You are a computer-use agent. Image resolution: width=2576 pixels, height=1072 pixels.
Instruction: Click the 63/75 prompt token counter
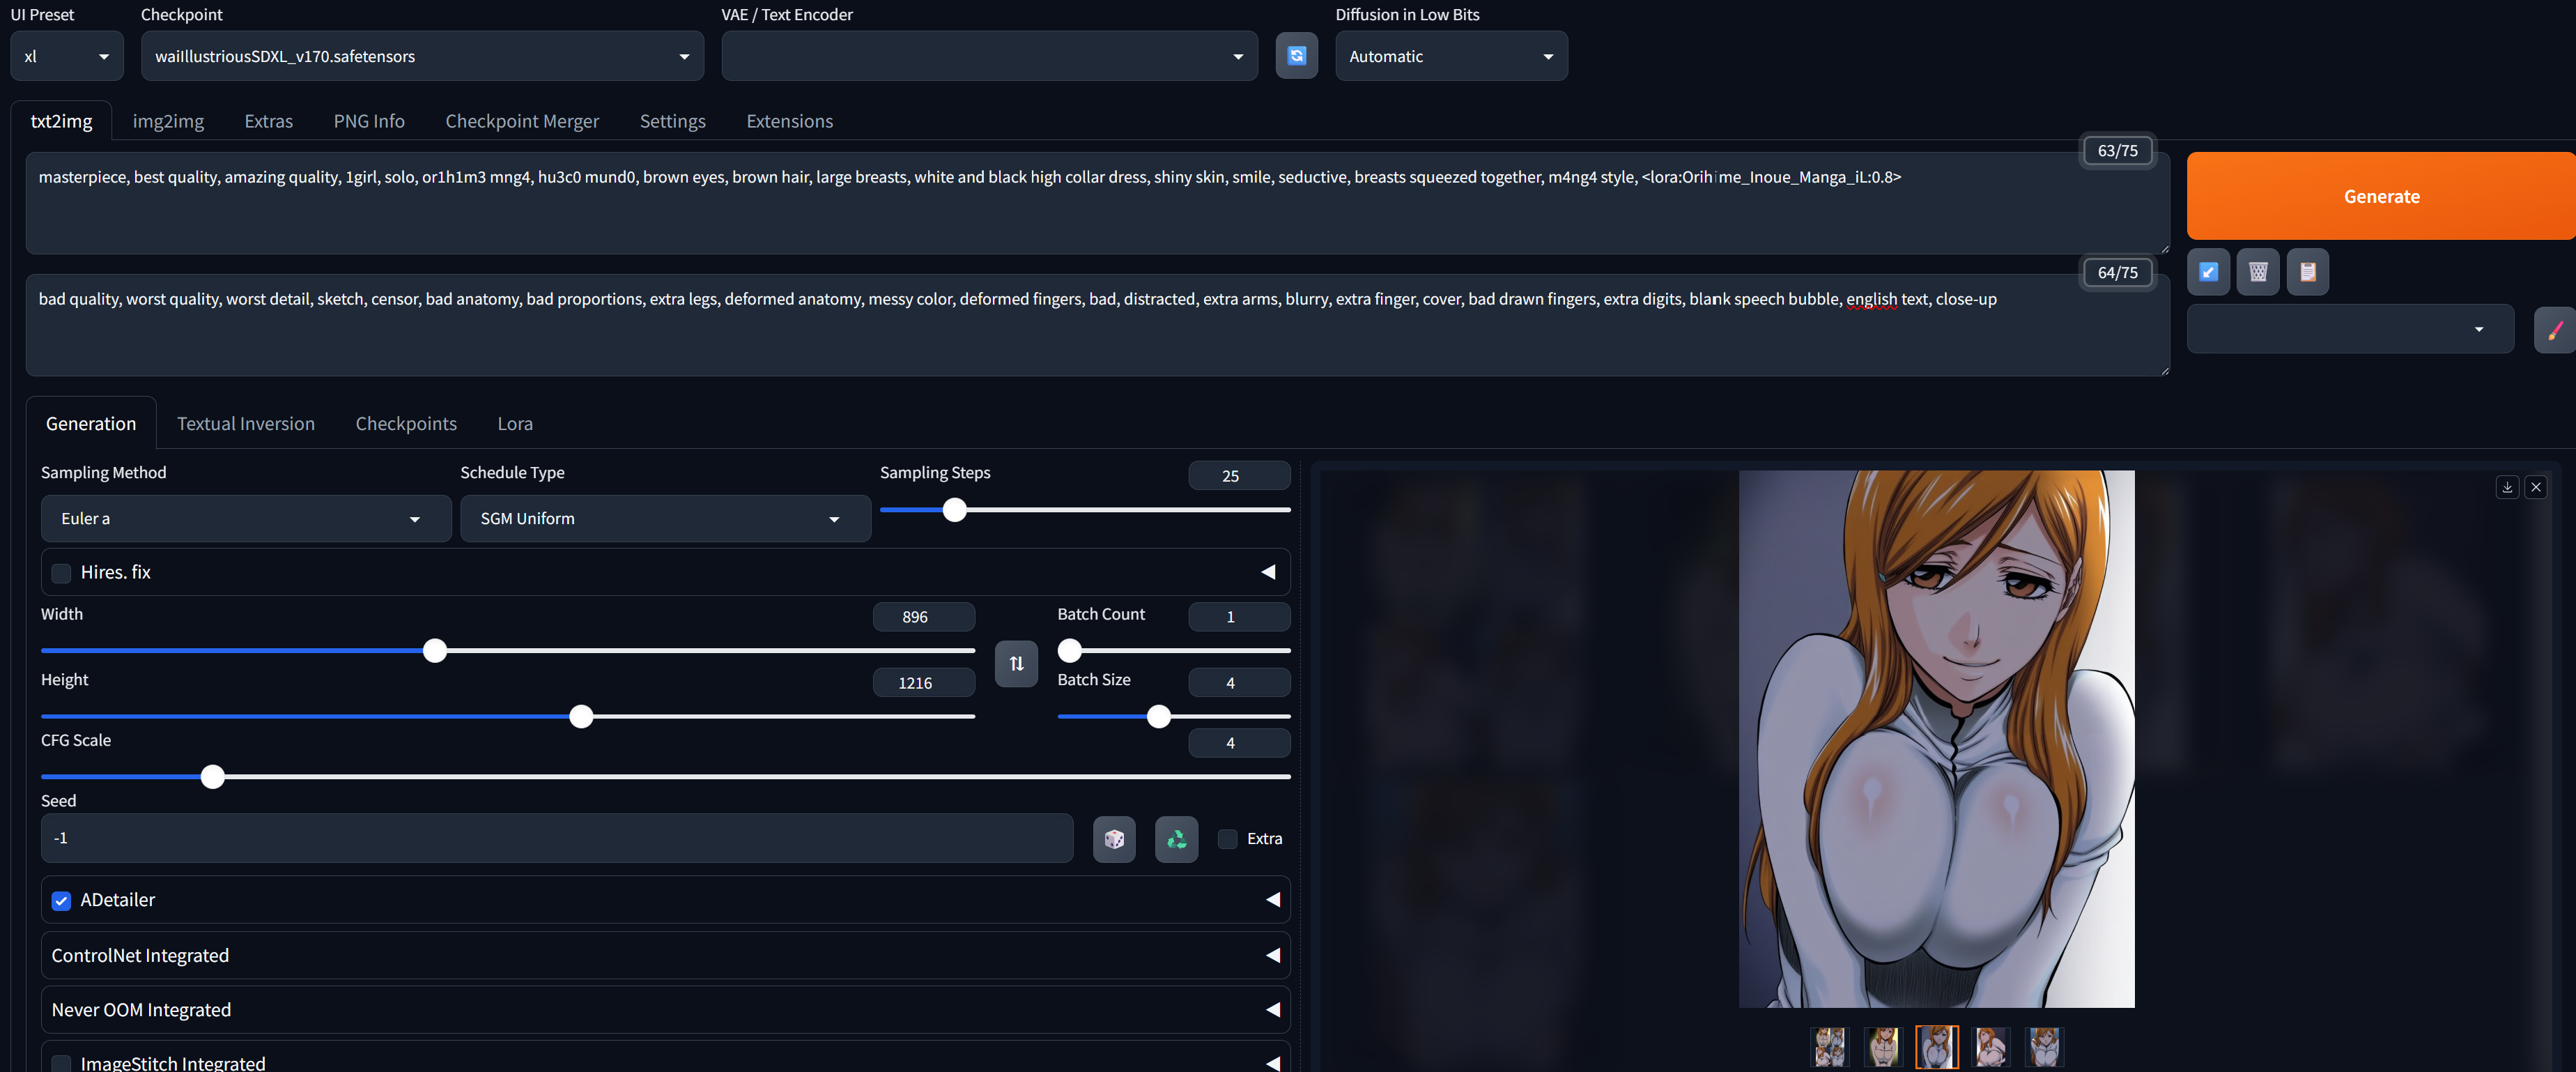(2117, 151)
